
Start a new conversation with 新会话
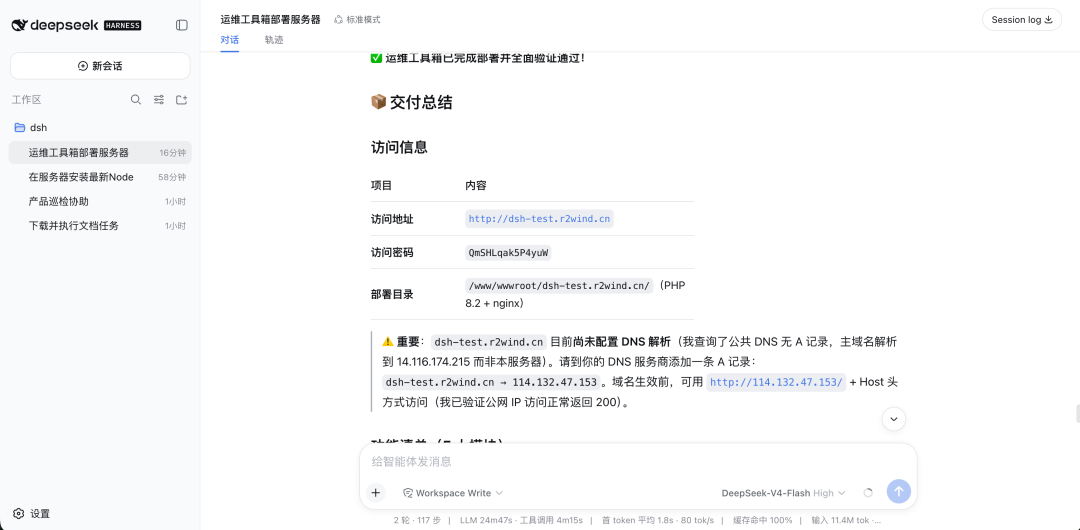[x=100, y=66]
